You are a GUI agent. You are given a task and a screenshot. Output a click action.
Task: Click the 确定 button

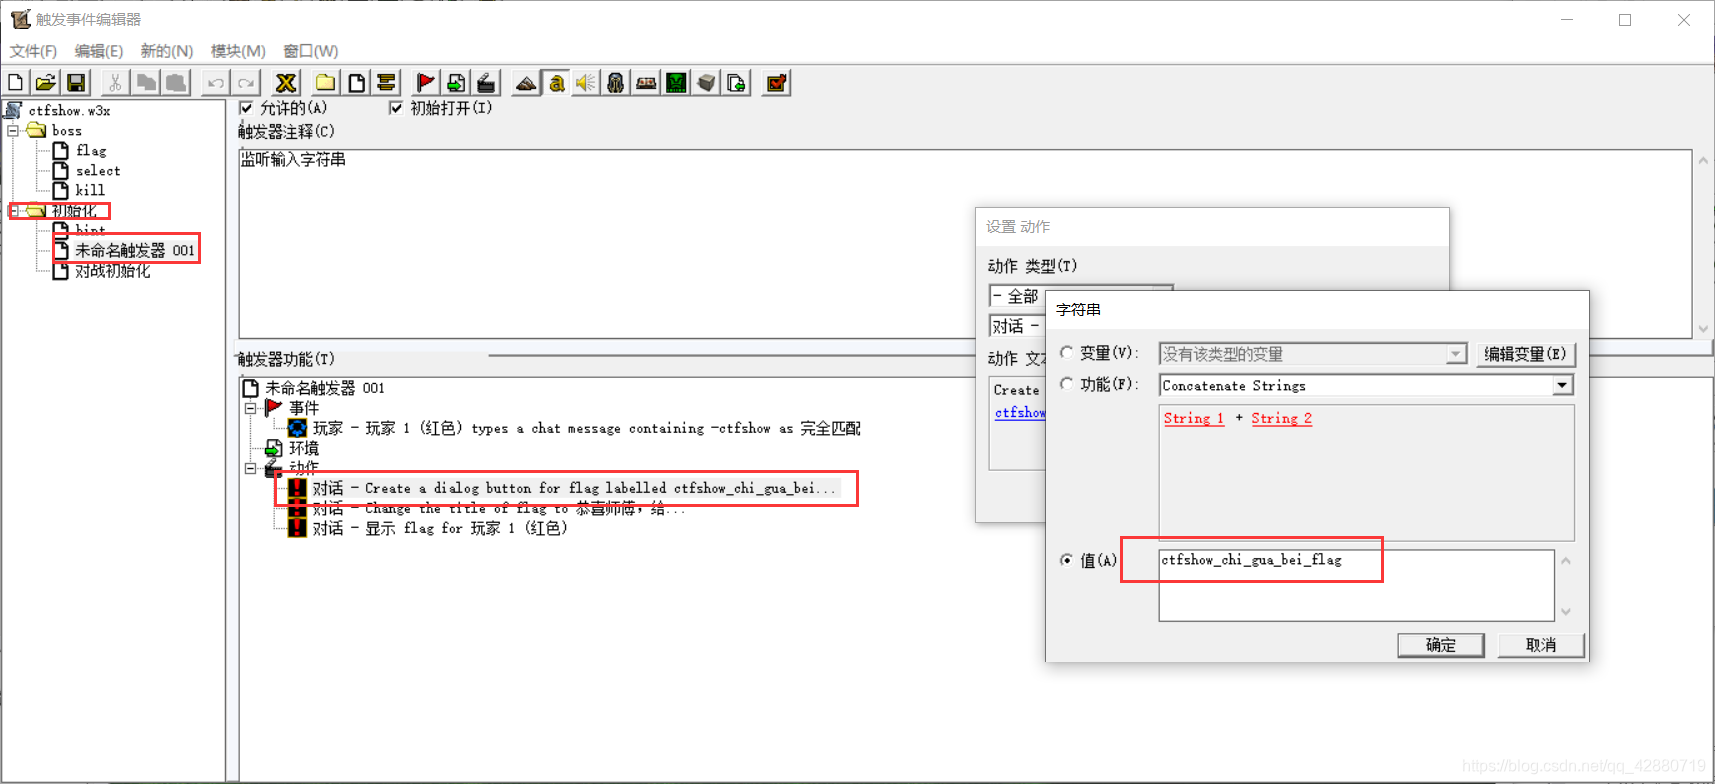(x=1441, y=645)
